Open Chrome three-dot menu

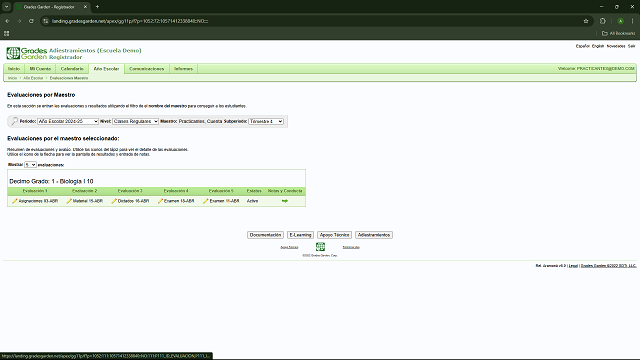tap(633, 21)
